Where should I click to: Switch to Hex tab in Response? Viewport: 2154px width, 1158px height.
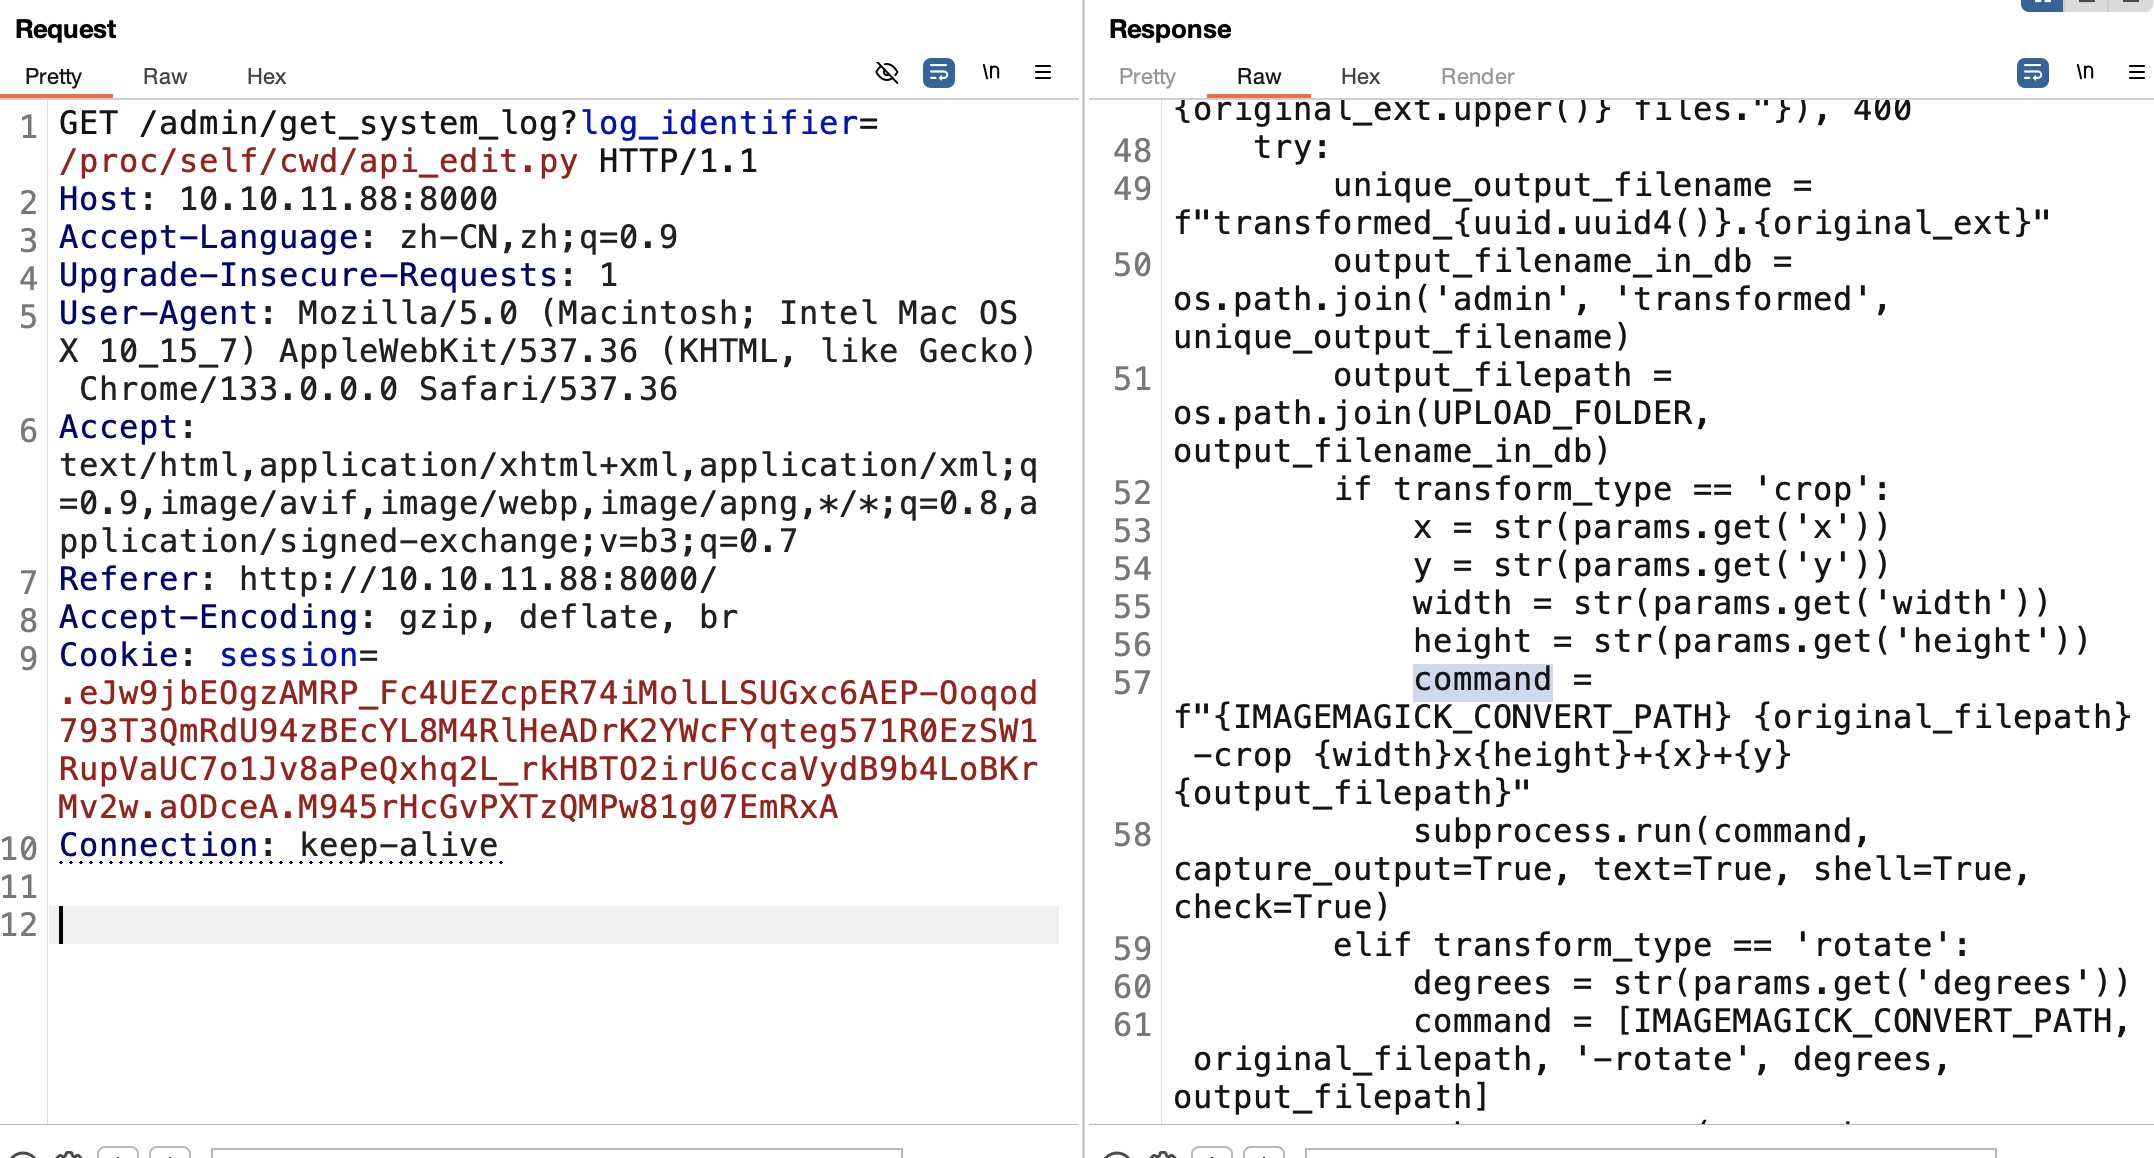click(x=1359, y=77)
